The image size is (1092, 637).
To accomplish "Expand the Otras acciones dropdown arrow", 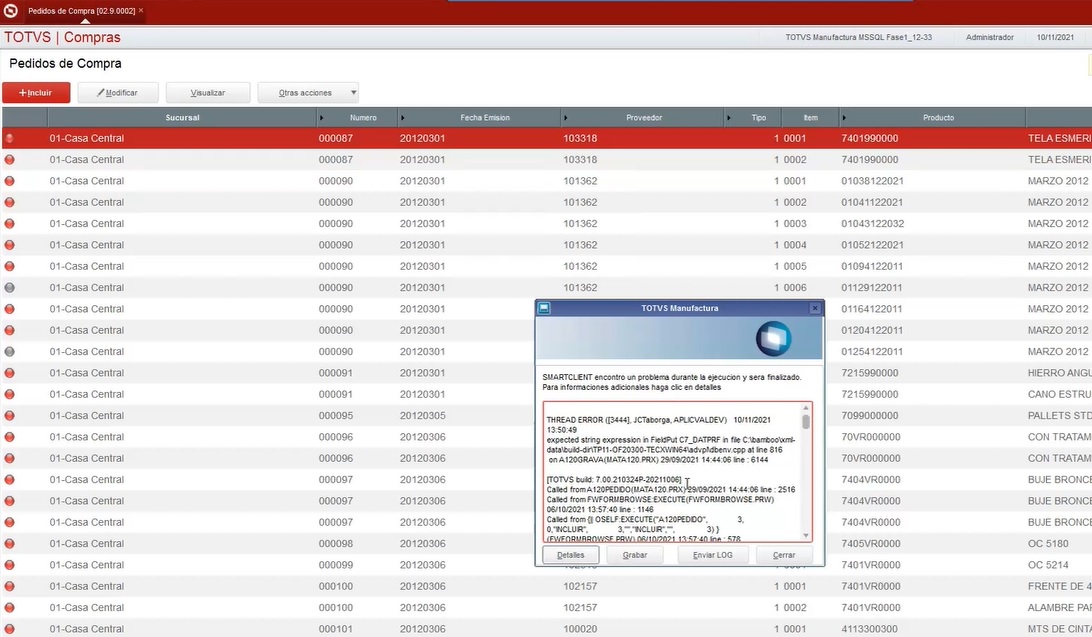I will click(x=353, y=93).
